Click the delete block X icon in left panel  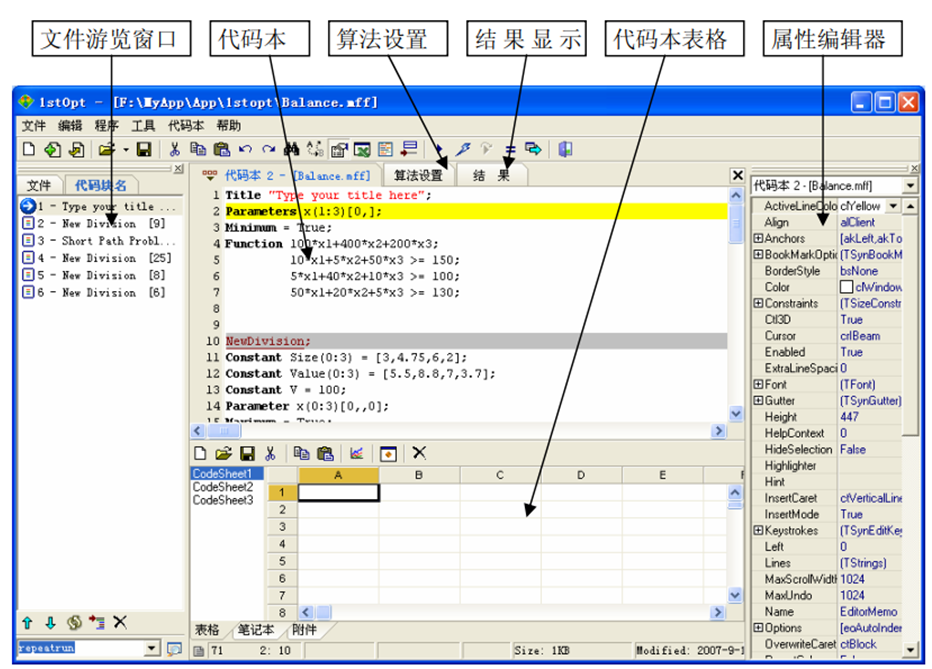120,621
